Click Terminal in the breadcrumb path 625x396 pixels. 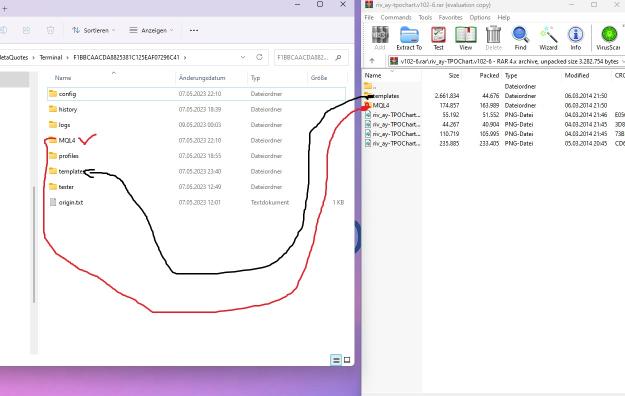[x=51, y=57]
